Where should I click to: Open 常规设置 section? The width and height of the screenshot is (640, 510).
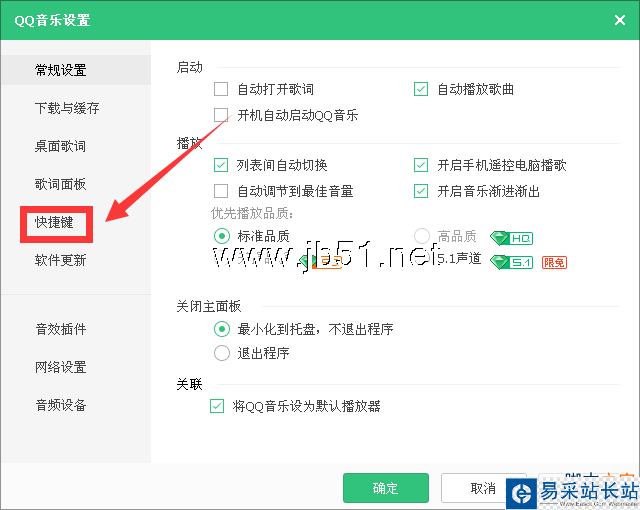[76, 70]
